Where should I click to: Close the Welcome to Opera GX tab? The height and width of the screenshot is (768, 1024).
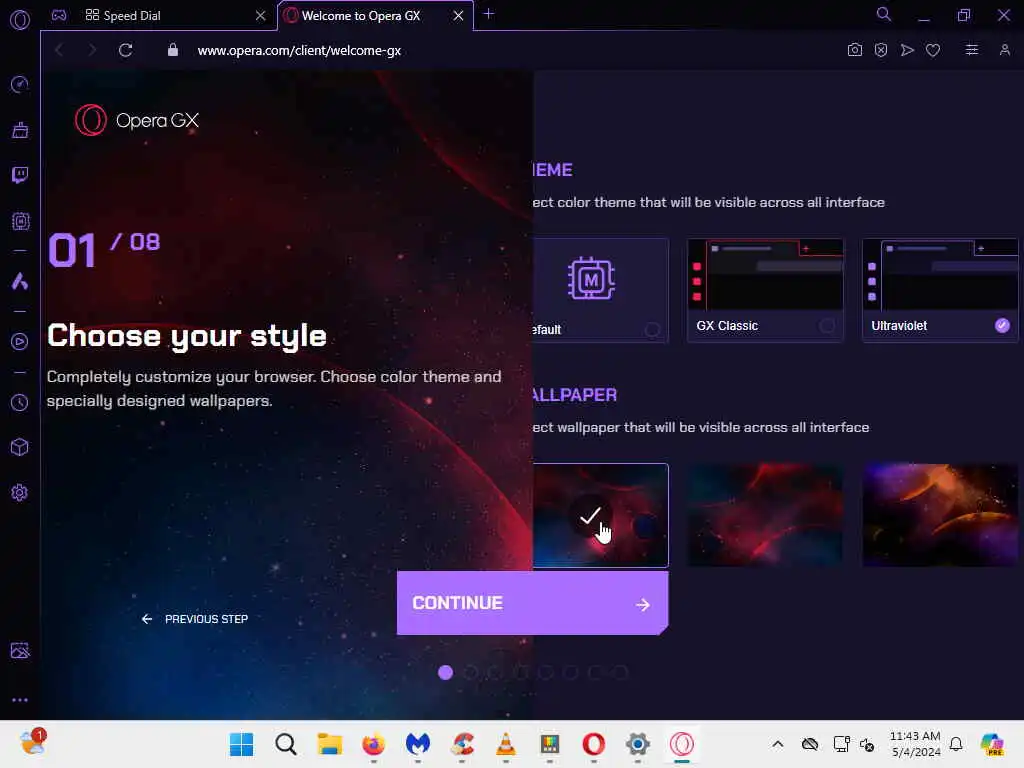[x=458, y=16]
